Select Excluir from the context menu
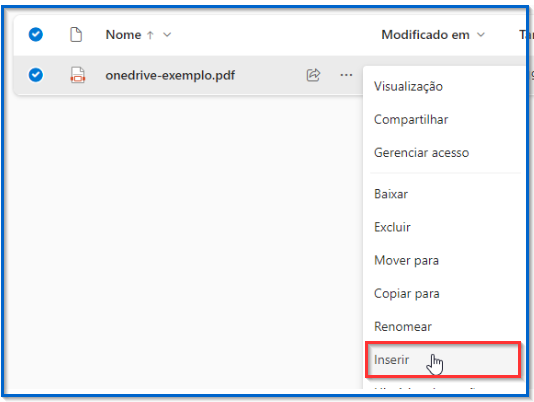Image resolution: width=534 pixels, height=402 pixels. click(x=444, y=227)
